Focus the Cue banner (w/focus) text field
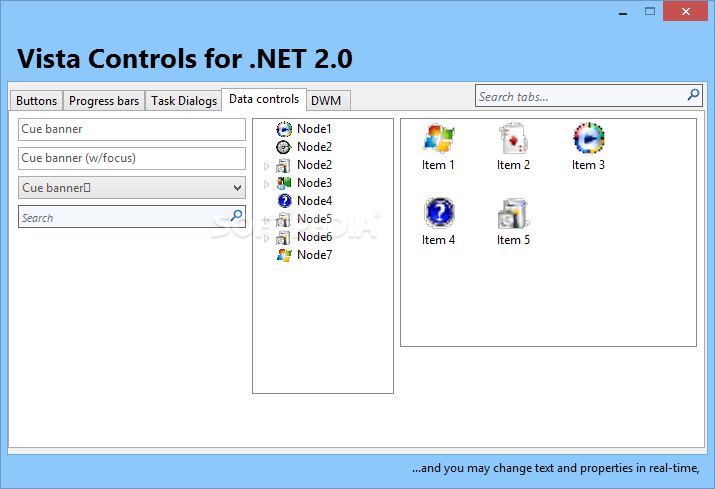This screenshot has width=715, height=489. tap(132, 158)
